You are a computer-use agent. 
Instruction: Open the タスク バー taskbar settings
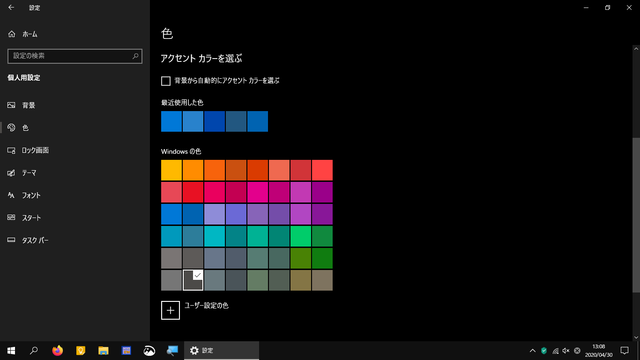(75, 240)
